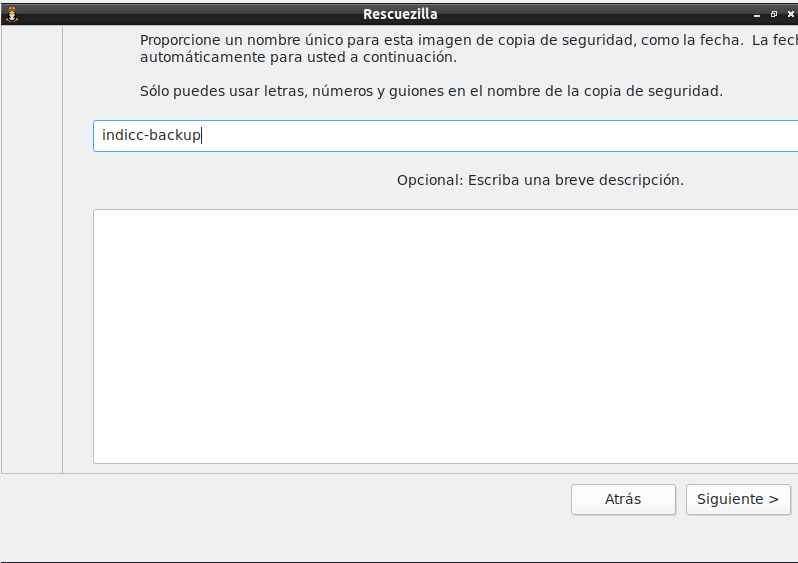Restore down the Rescuezilla window
This screenshot has width=798, height=563.
pyautogui.click(x=773, y=14)
